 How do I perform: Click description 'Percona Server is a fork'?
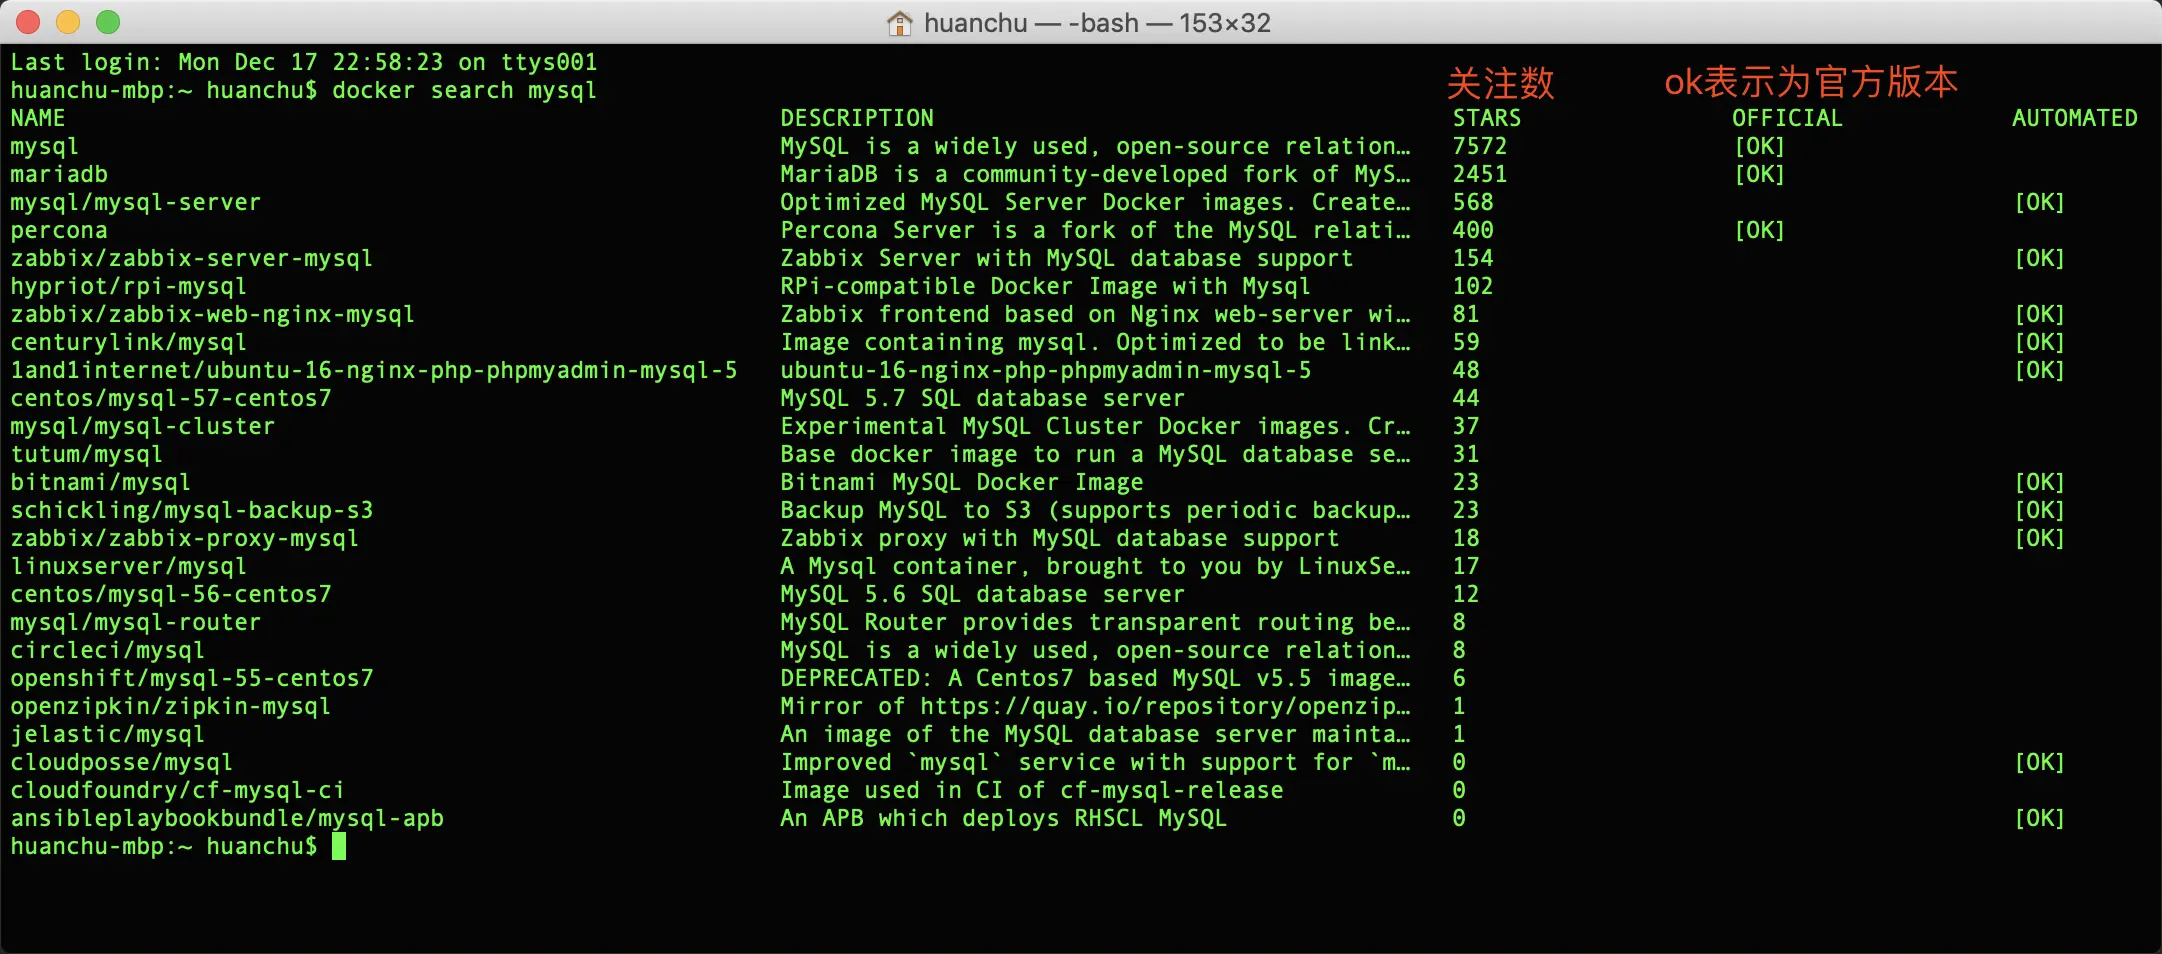click(1095, 230)
